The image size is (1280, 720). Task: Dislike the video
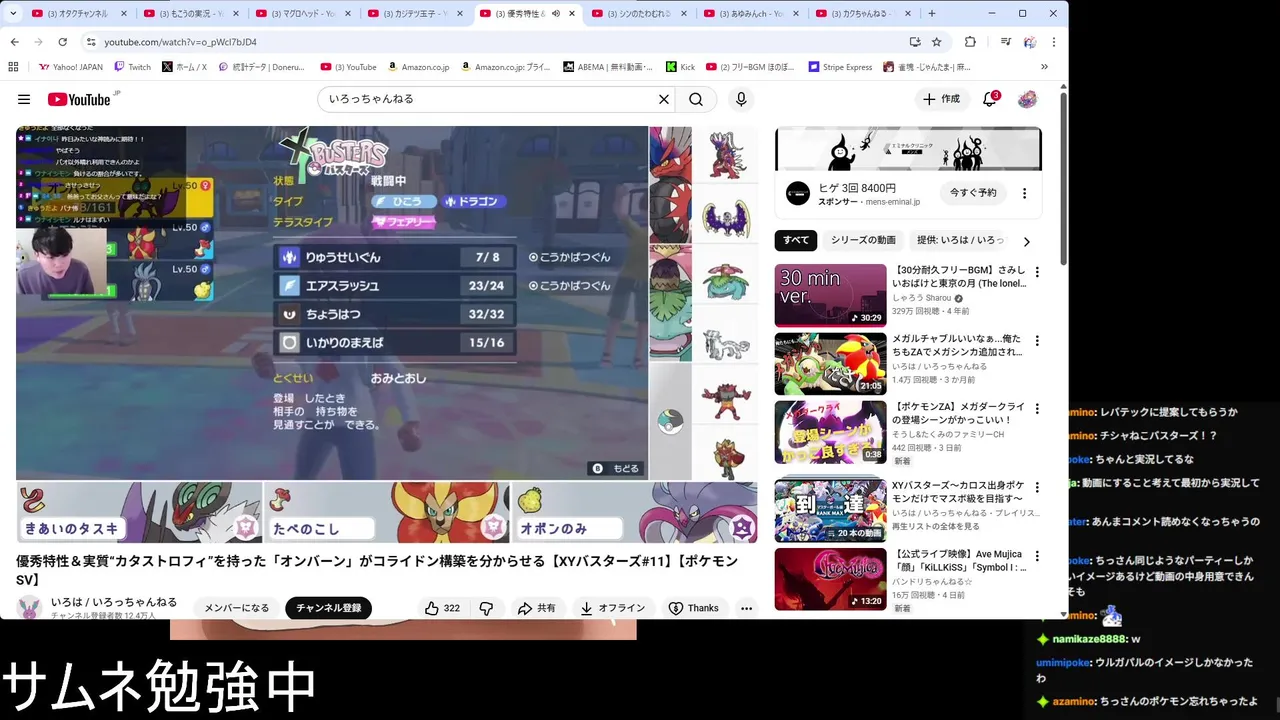pos(486,608)
